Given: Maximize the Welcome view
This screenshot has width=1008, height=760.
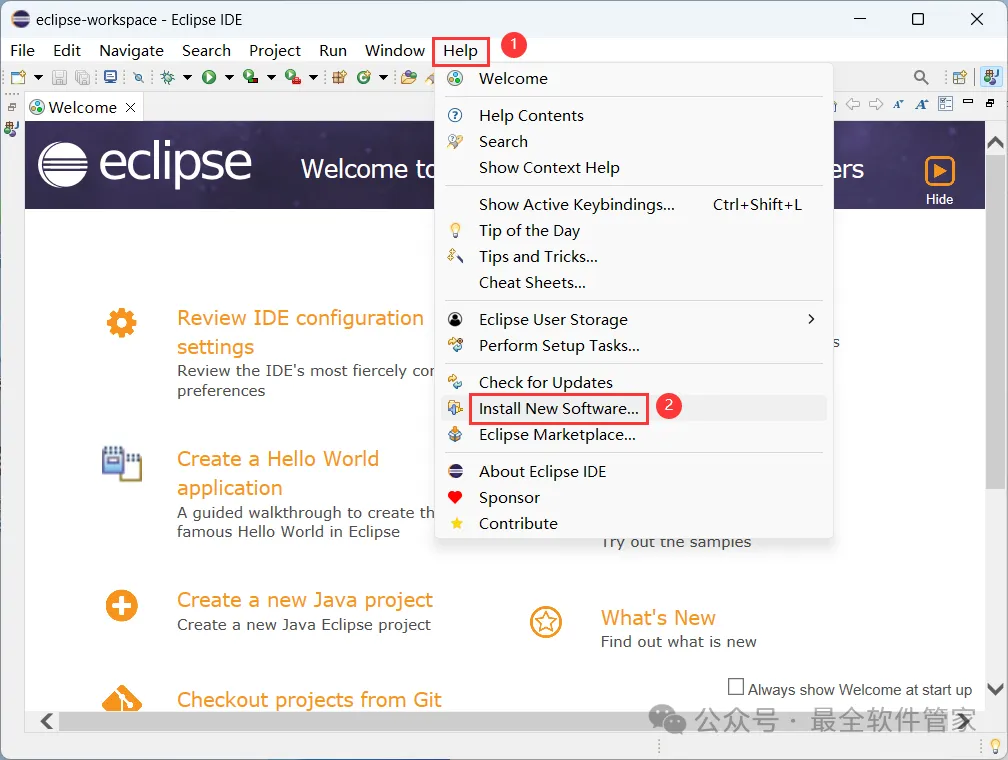Looking at the screenshot, I should click(990, 103).
